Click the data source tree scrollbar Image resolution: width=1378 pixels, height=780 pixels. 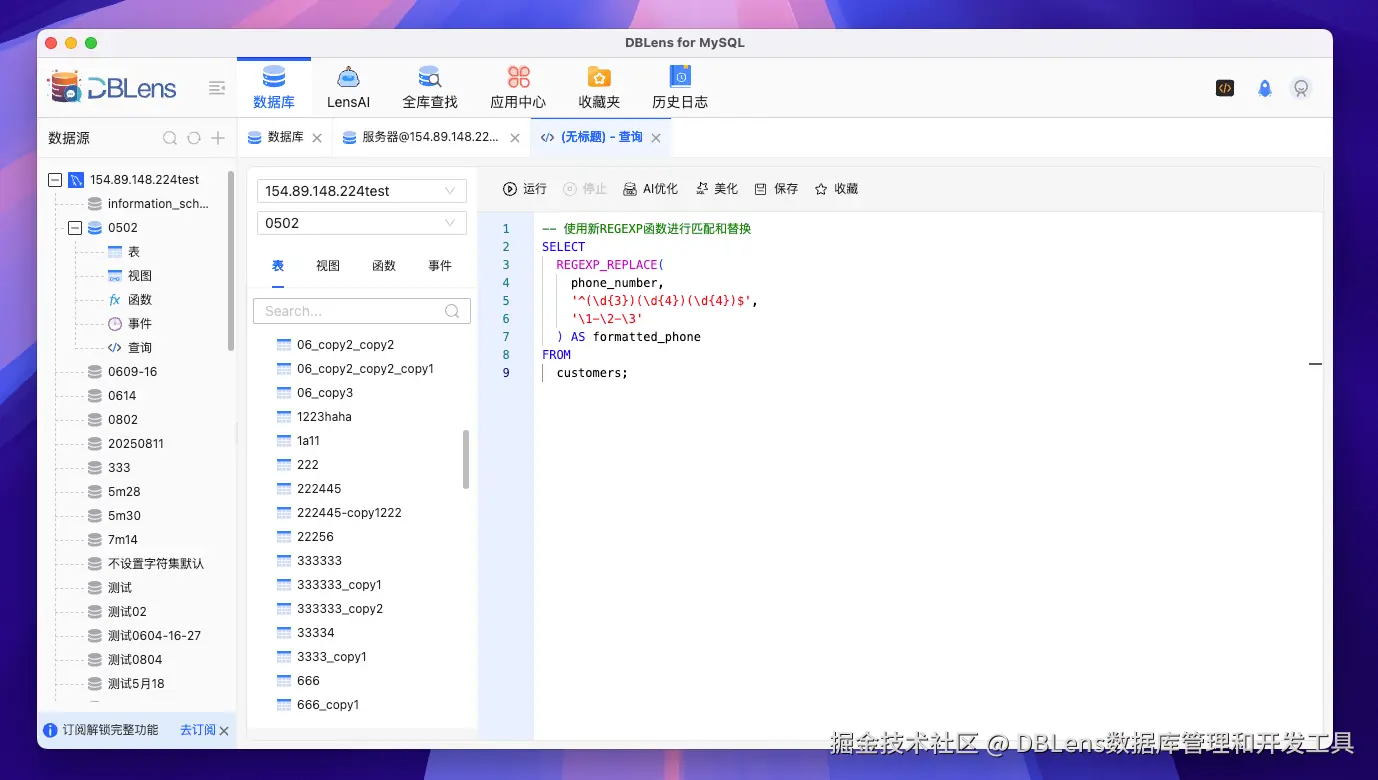232,260
